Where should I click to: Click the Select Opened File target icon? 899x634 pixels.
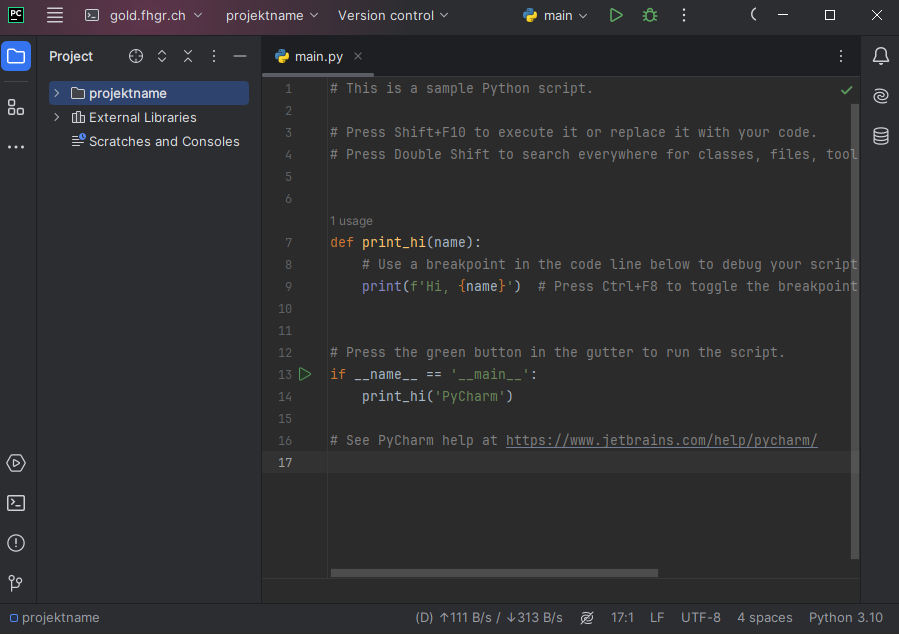click(x=136, y=56)
